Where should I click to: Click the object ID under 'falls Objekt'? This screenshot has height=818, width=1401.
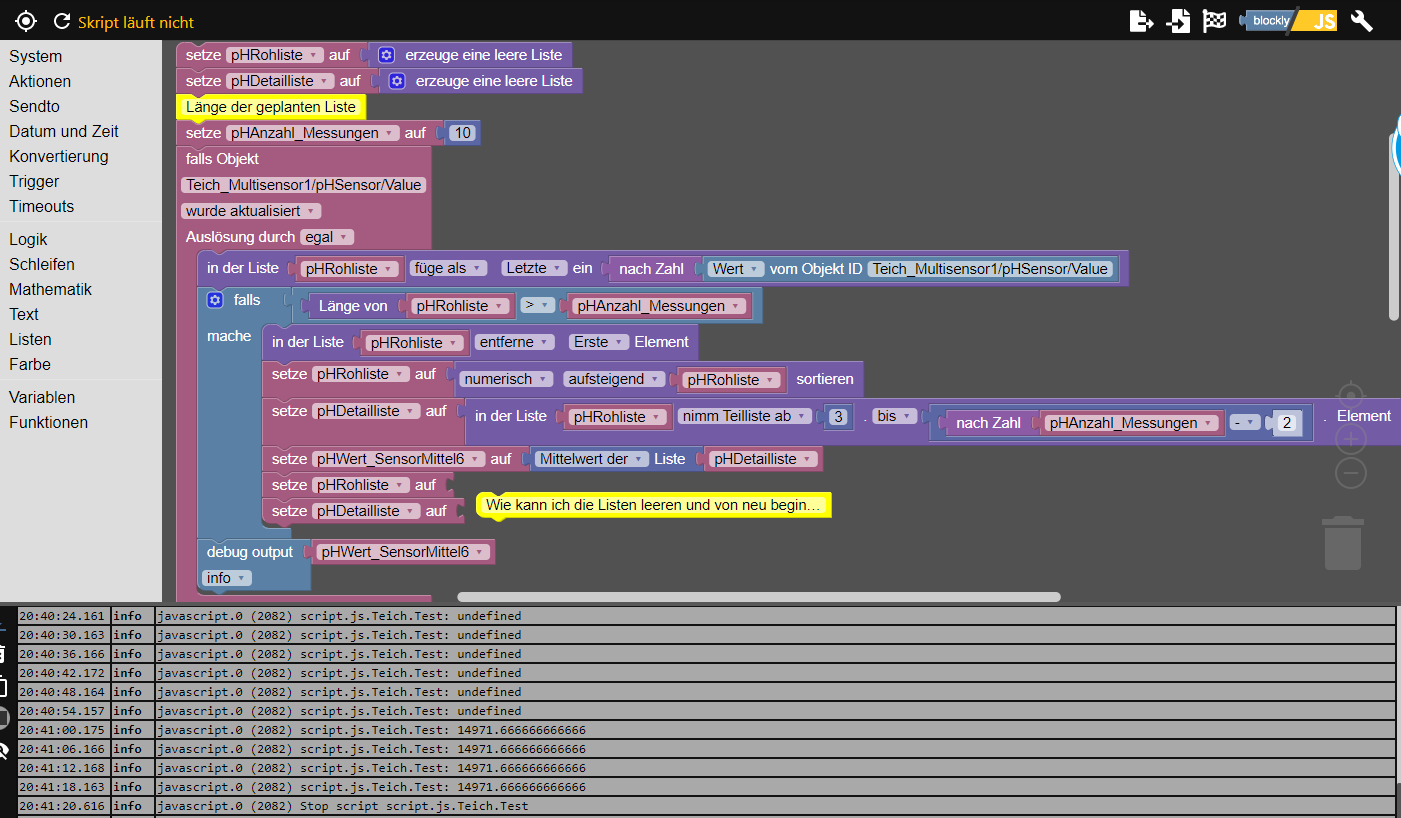(x=304, y=185)
